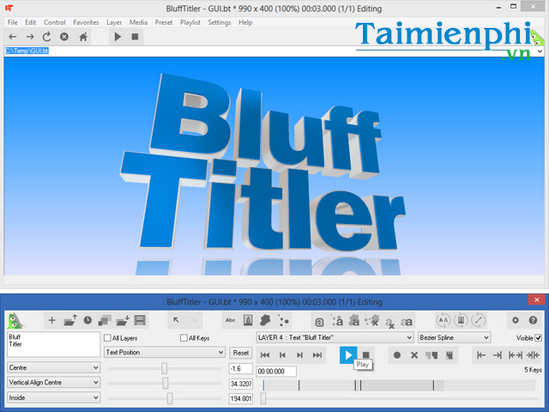Open the Edit menu
This screenshot has width=549, height=412.
(30, 22)
